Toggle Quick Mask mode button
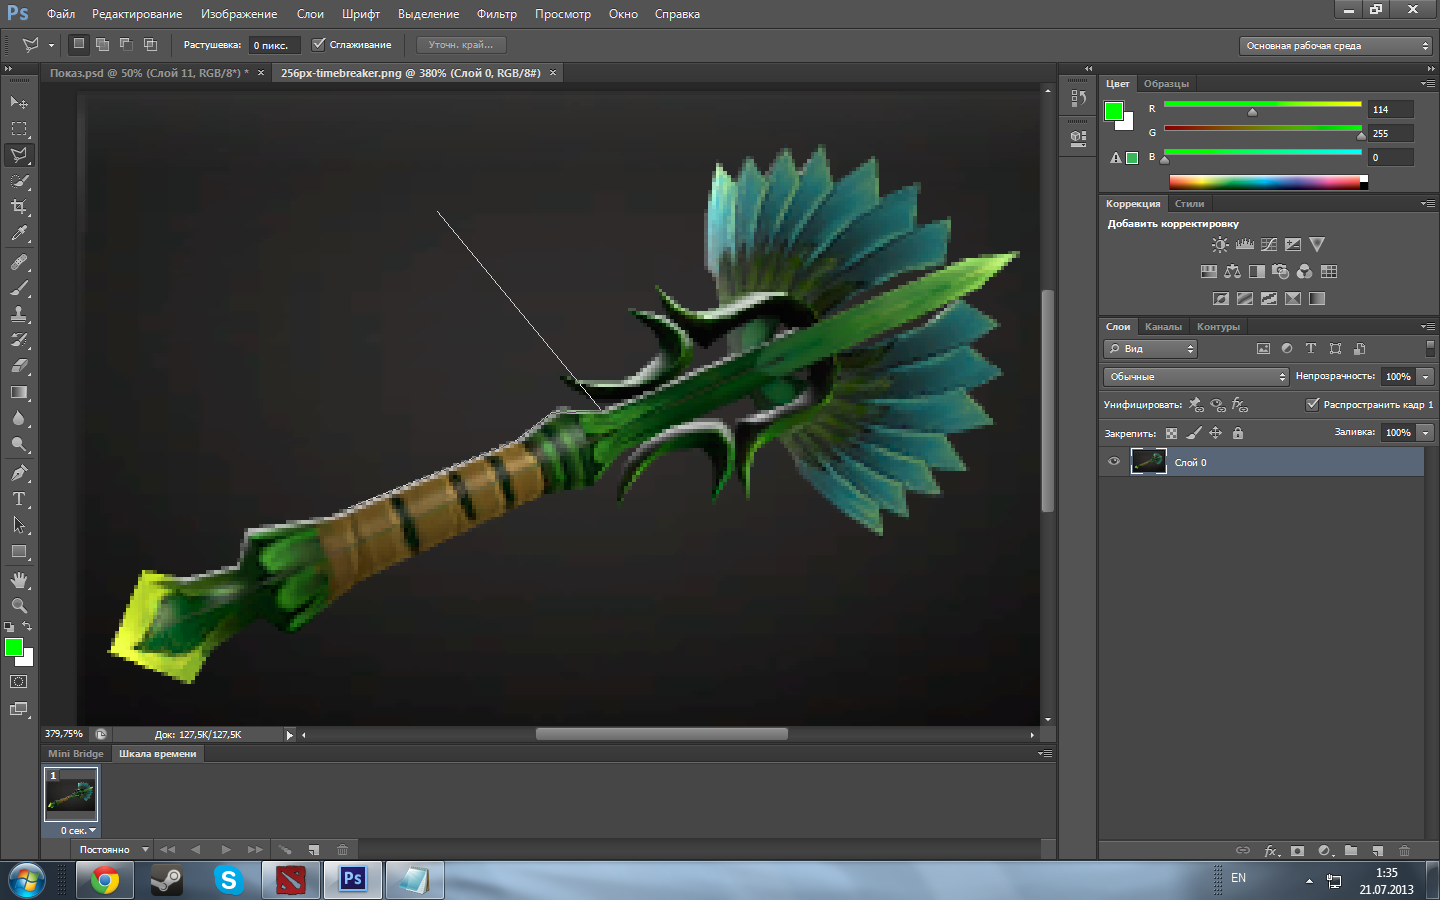Image resolution: width=1440 pixels, height=900 pixels. [18, 682]
